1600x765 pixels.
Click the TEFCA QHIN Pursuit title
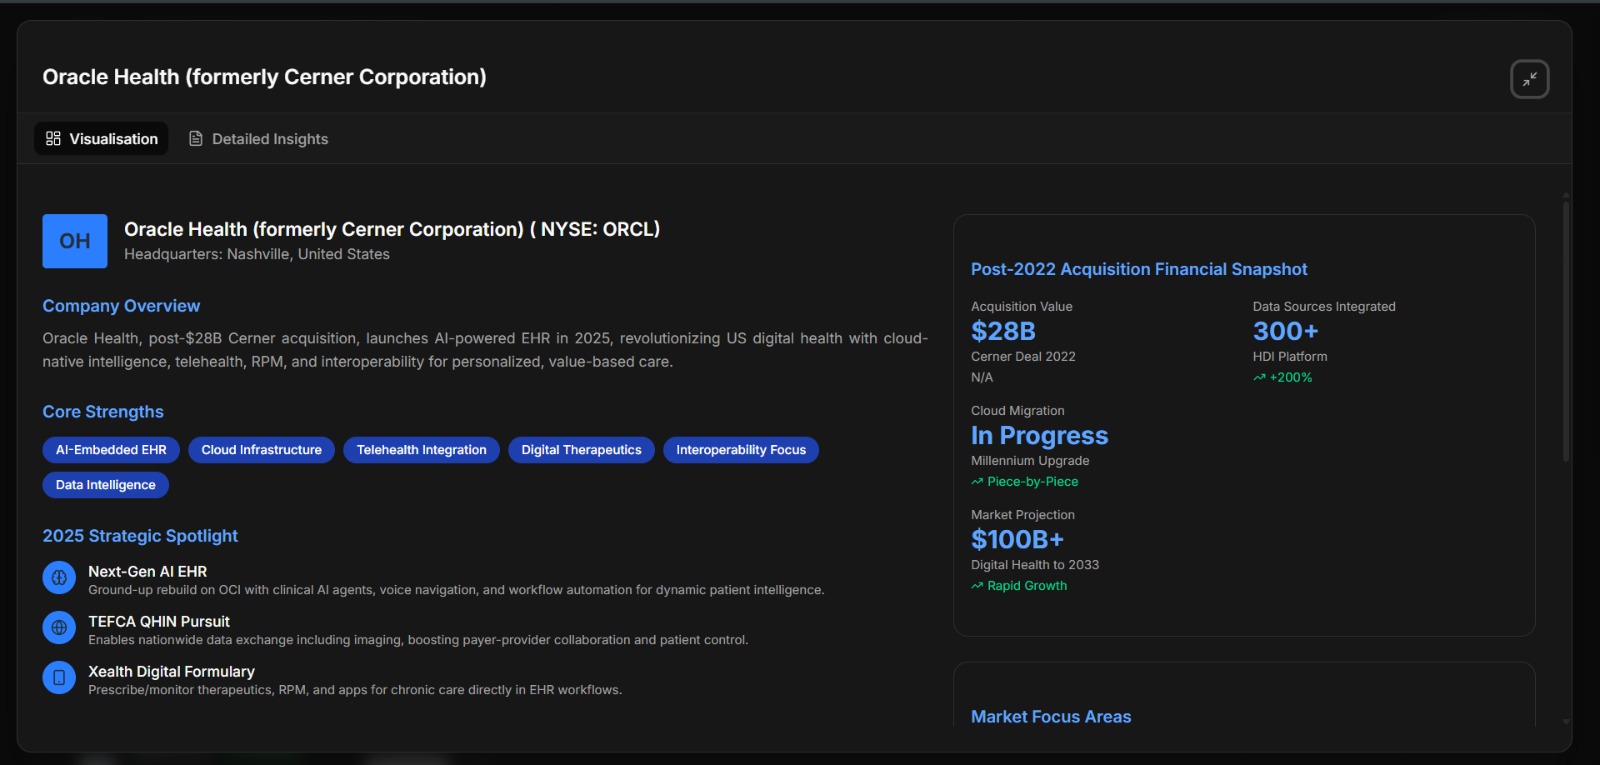pyautogui.click(x=159, y=622)
